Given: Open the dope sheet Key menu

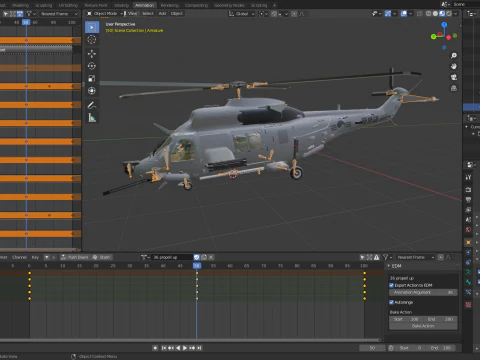Looking at the screenshot, I should (x=35, y=257).
